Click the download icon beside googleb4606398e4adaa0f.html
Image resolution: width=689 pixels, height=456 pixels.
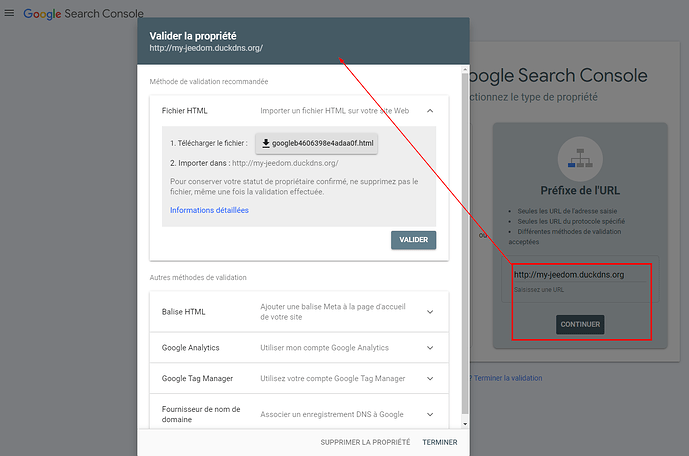click(x=265, y=143)
